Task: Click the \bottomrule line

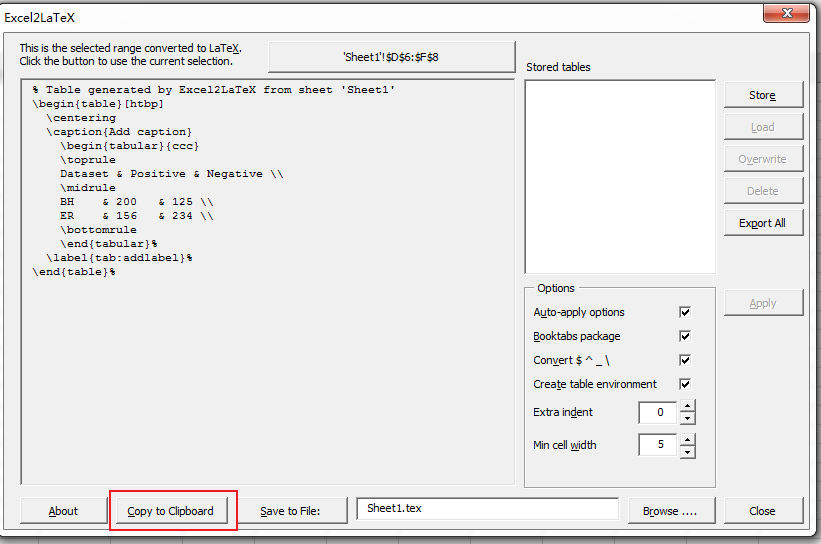Action: coord(98,230)
